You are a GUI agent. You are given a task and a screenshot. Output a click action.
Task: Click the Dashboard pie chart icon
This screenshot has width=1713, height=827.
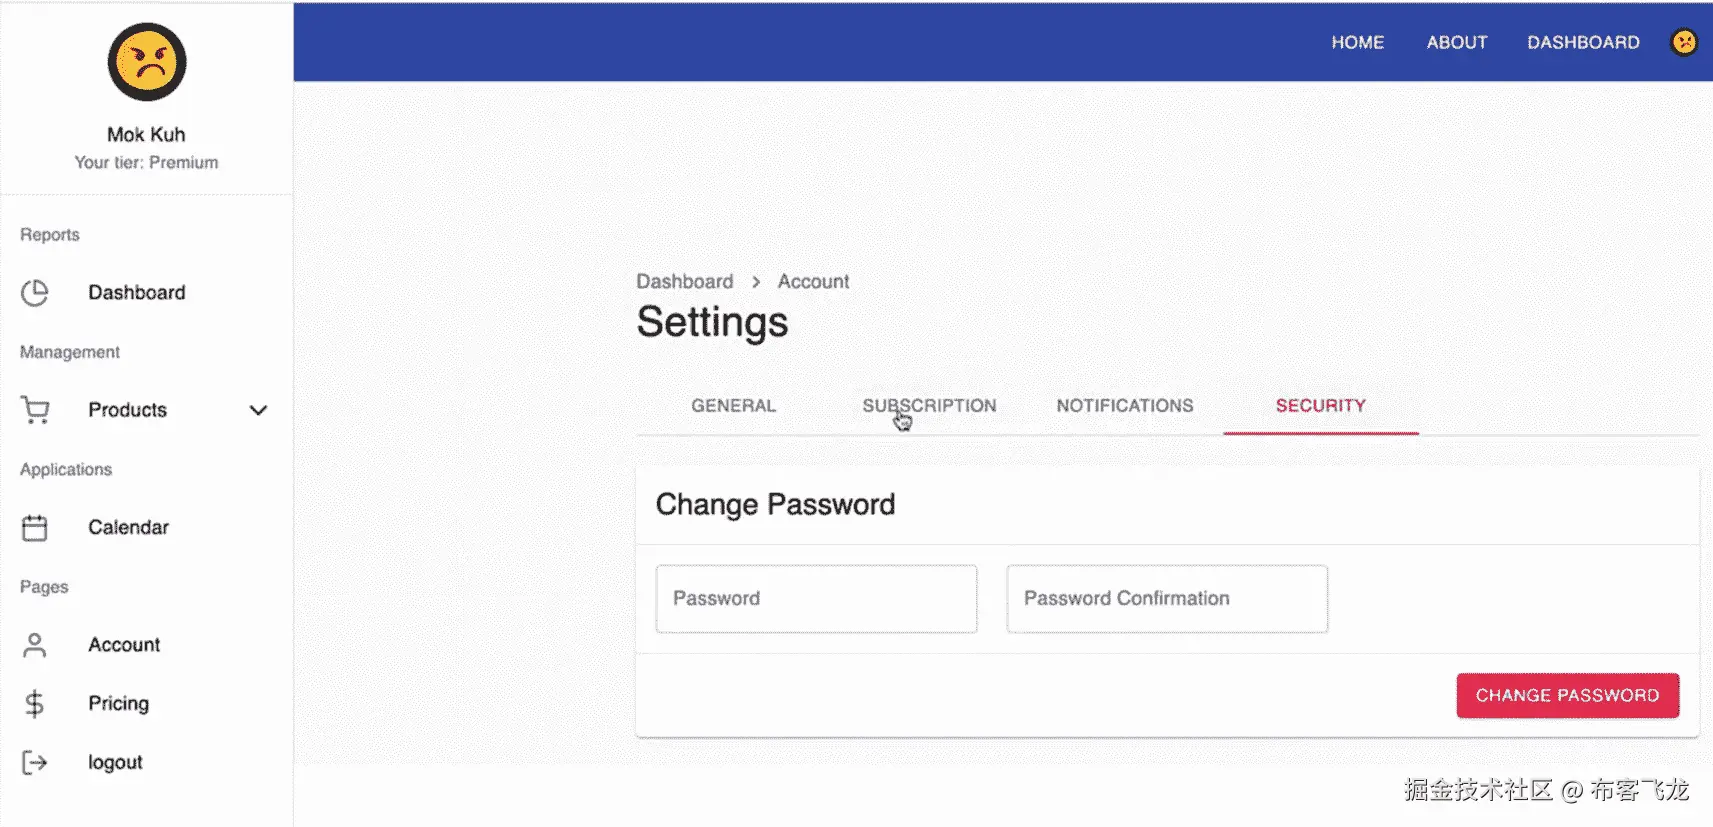click(x=35, y=293)
